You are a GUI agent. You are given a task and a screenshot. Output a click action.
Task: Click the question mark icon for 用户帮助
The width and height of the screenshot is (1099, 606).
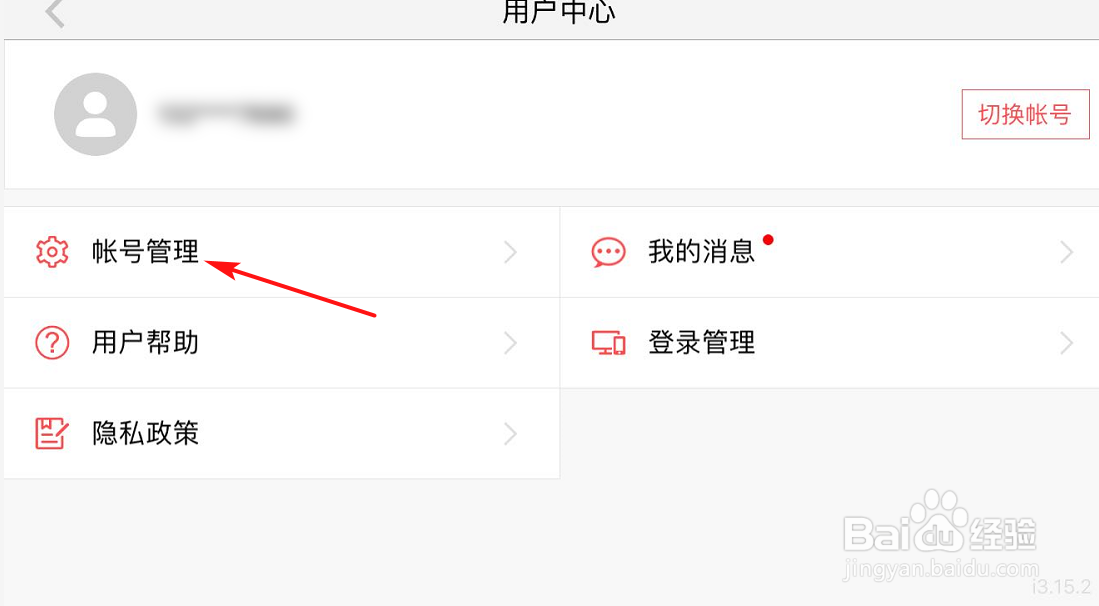pos(53,343)
